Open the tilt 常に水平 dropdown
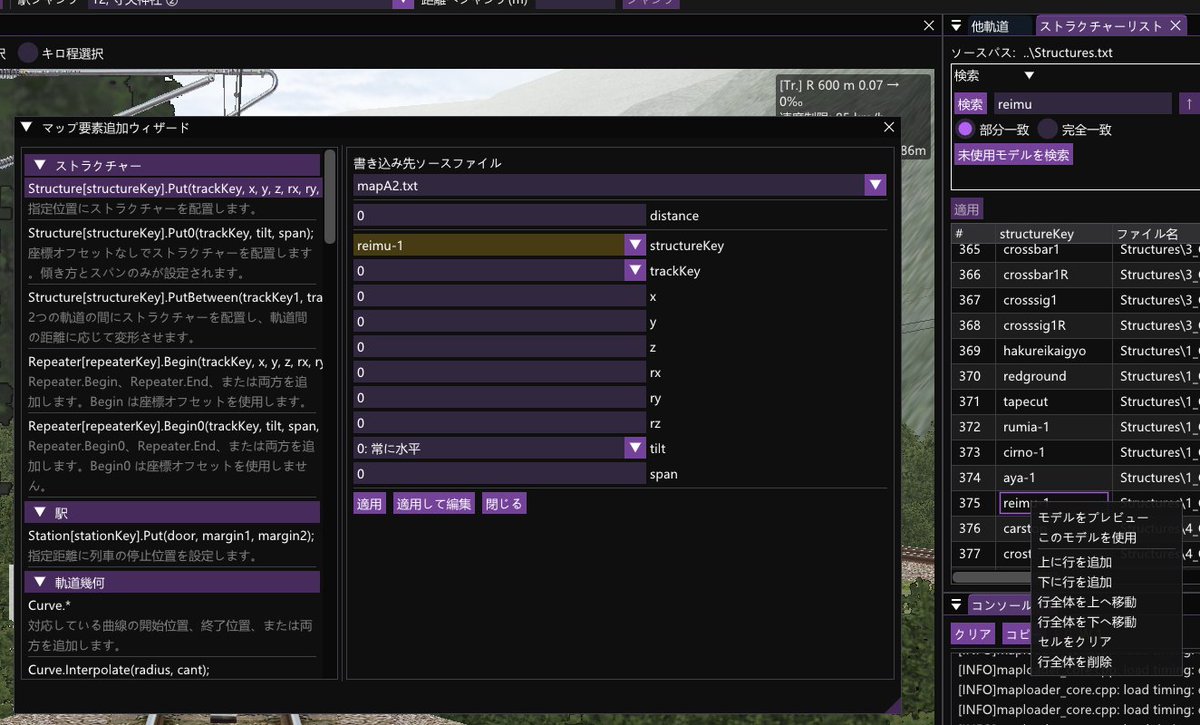 click(x=635, y=448)
